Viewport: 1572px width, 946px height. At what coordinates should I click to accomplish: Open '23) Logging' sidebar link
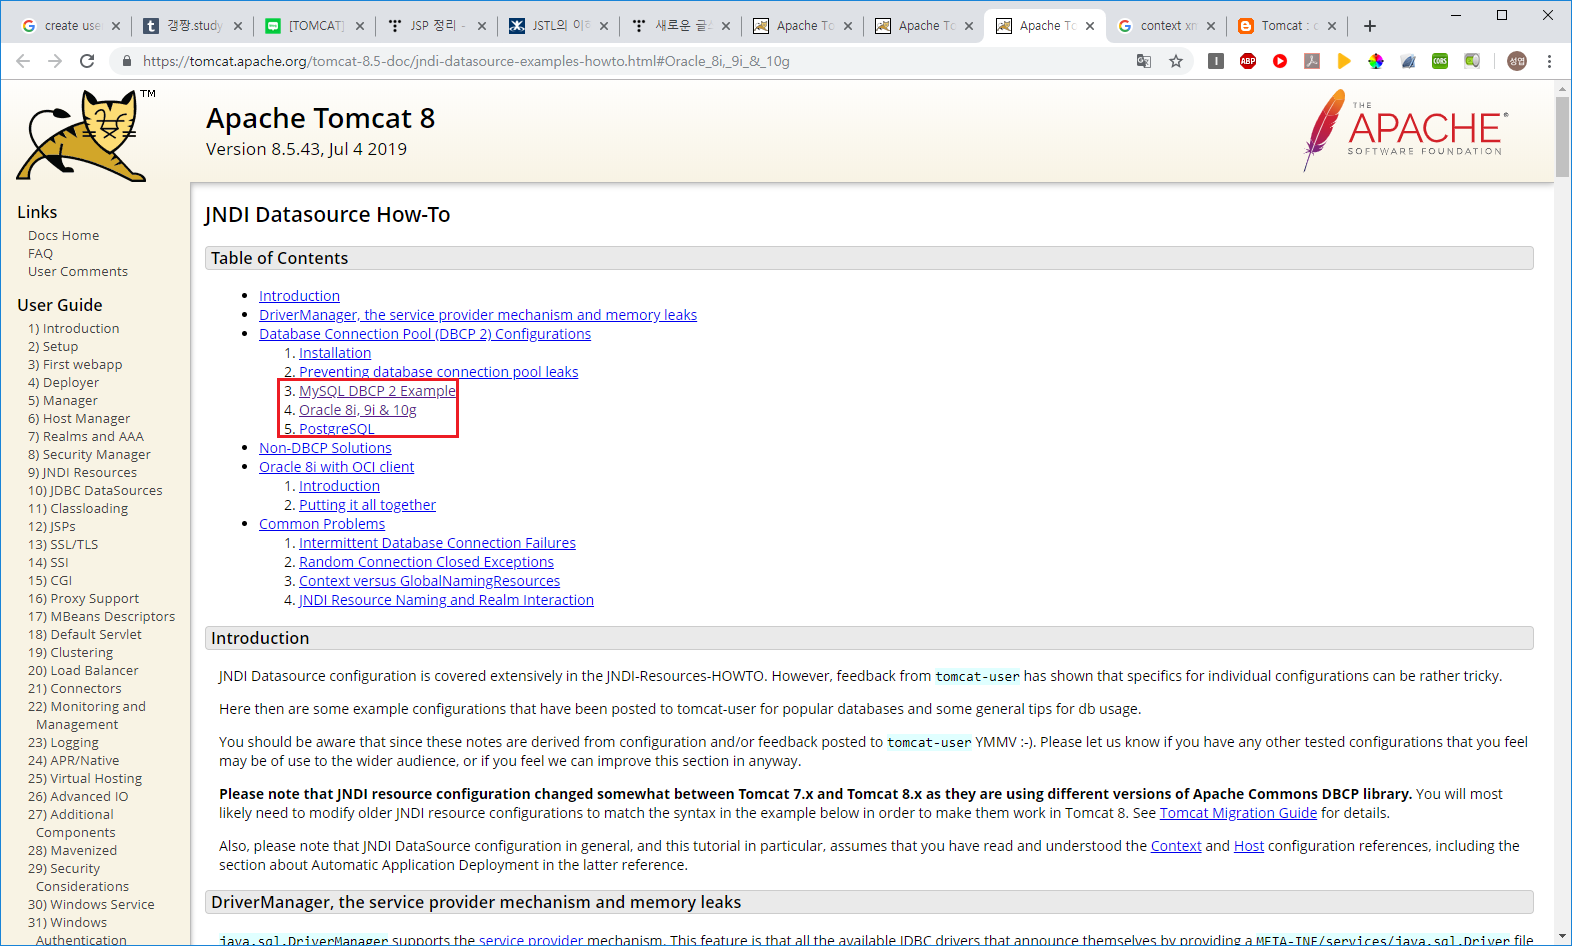[x=64, y=743]
